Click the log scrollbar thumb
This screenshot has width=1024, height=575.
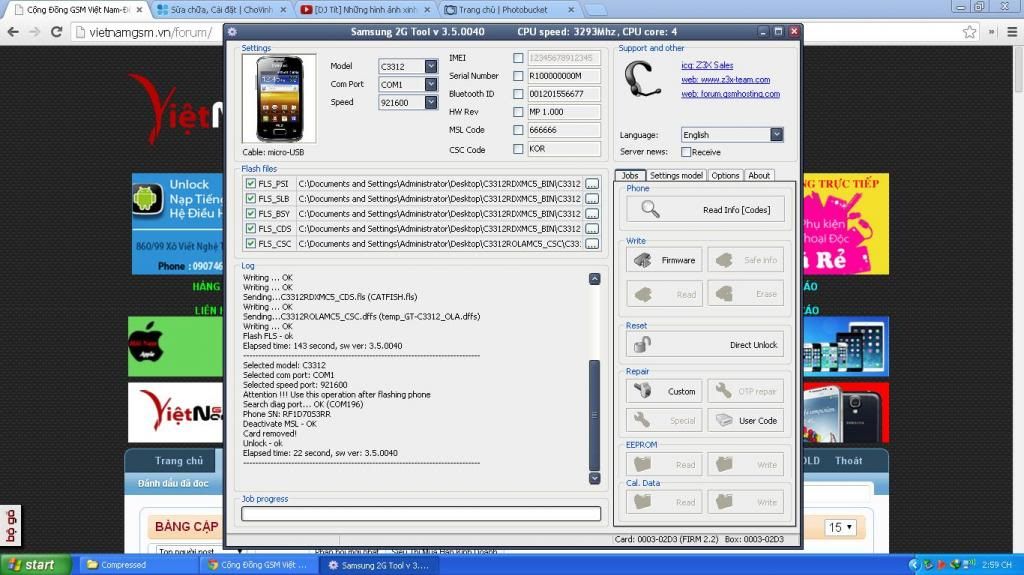tap(594, 414)
